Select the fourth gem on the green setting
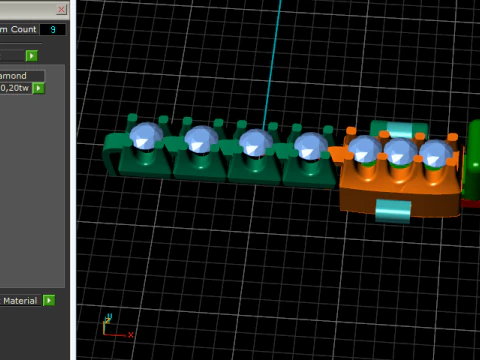 [x=311, y=146]
